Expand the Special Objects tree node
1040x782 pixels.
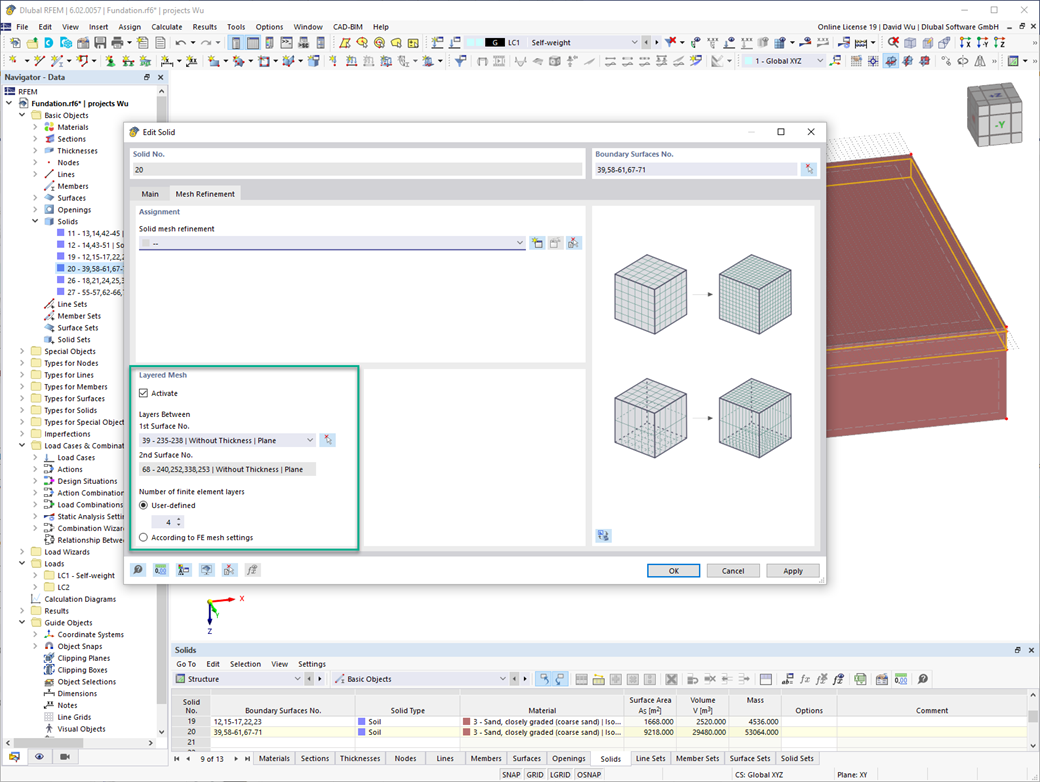click(x=22, y=352)
